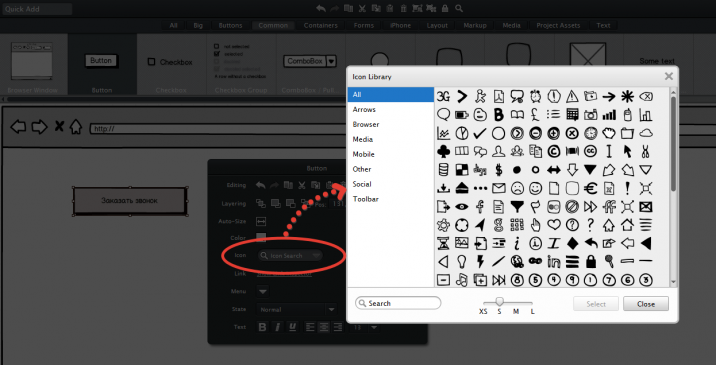Select the lightbulb icon
This screenshot has height=365, width=716.
pos(462,261)
